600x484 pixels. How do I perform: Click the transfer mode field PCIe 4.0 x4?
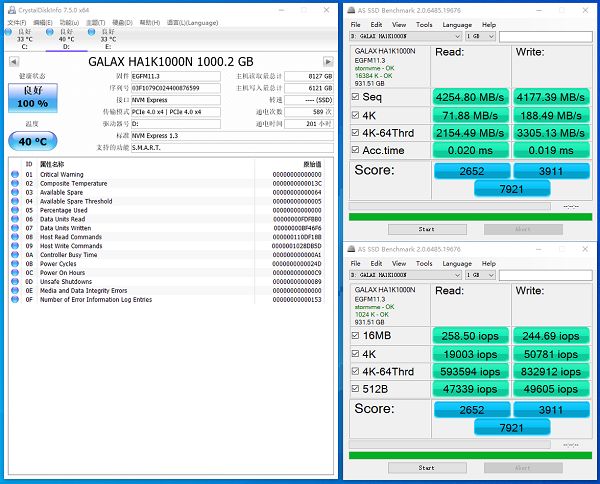[x=176, y=112]
